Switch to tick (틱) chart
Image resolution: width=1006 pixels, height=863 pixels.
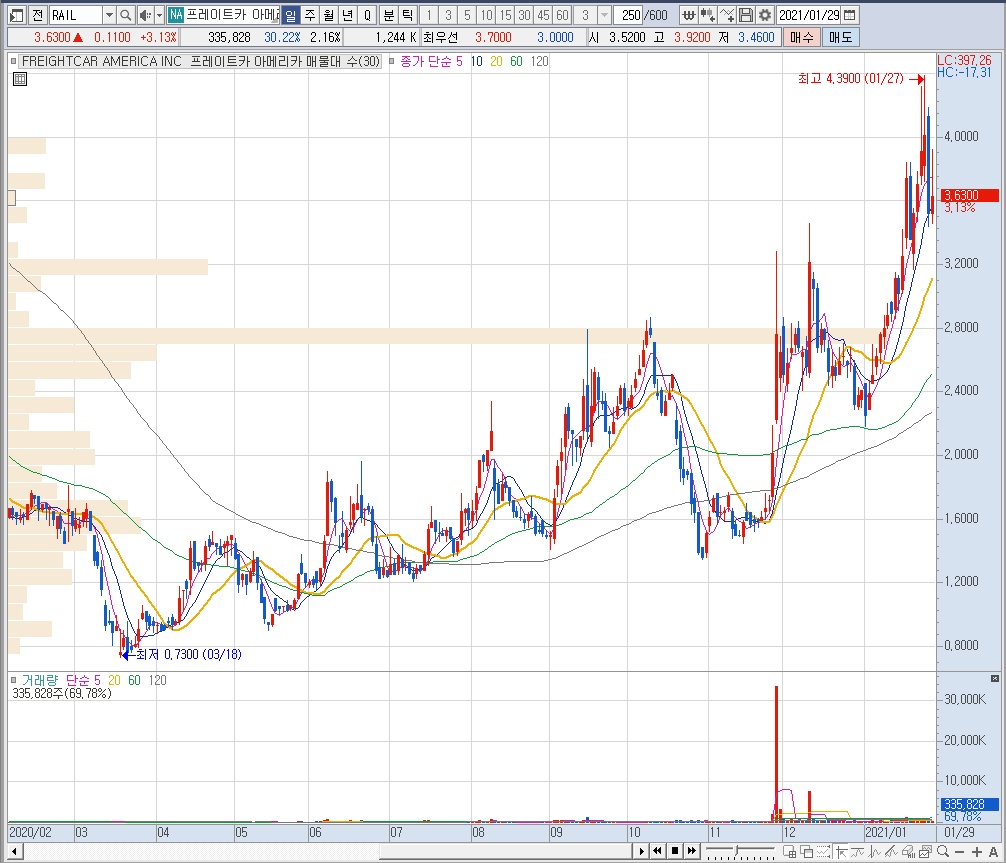pyautogui.click(x=407, y=15)
